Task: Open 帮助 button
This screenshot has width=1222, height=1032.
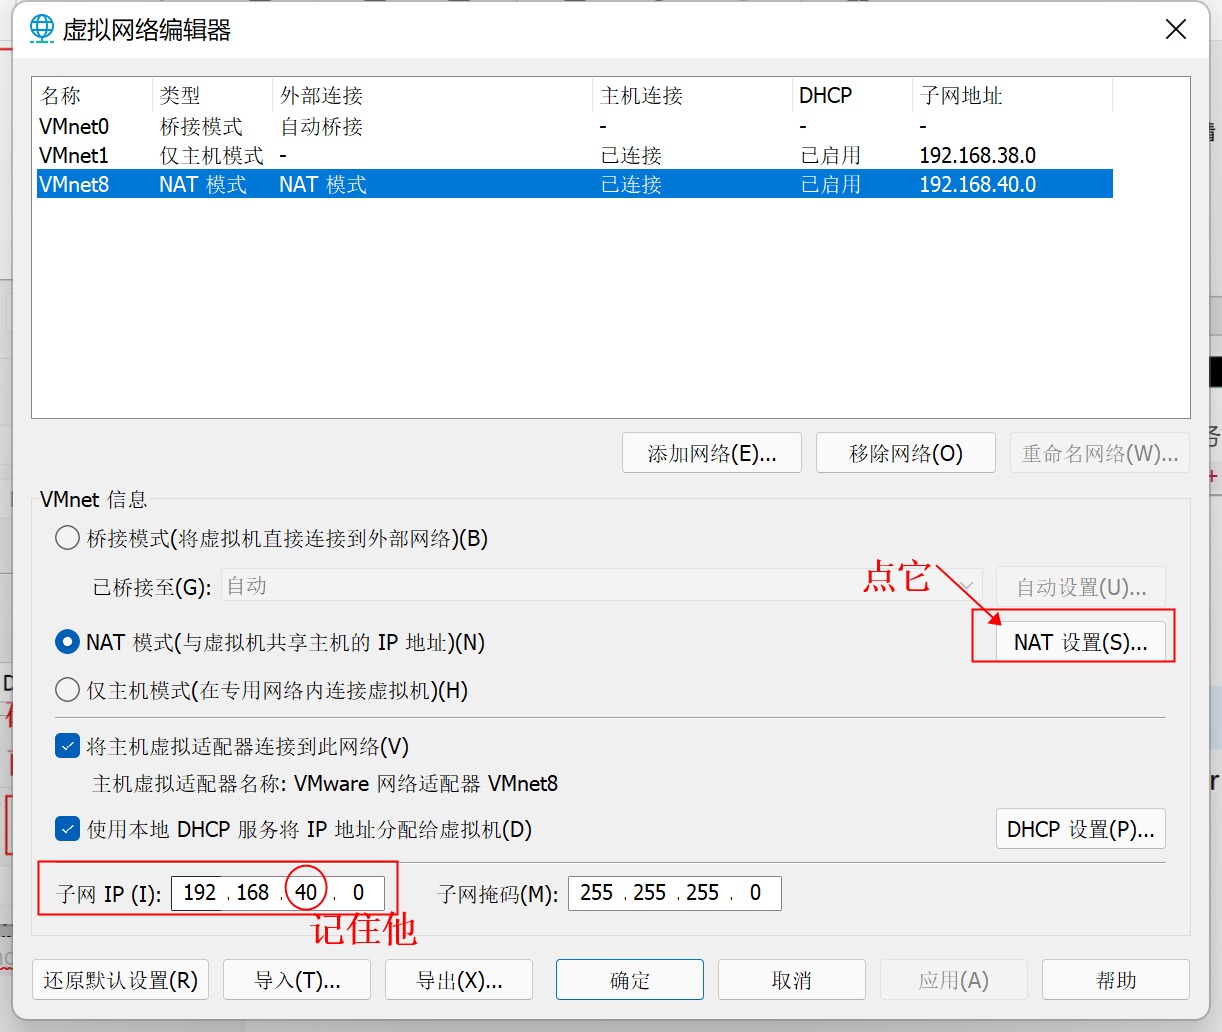Action: [x=1116, y=980]
